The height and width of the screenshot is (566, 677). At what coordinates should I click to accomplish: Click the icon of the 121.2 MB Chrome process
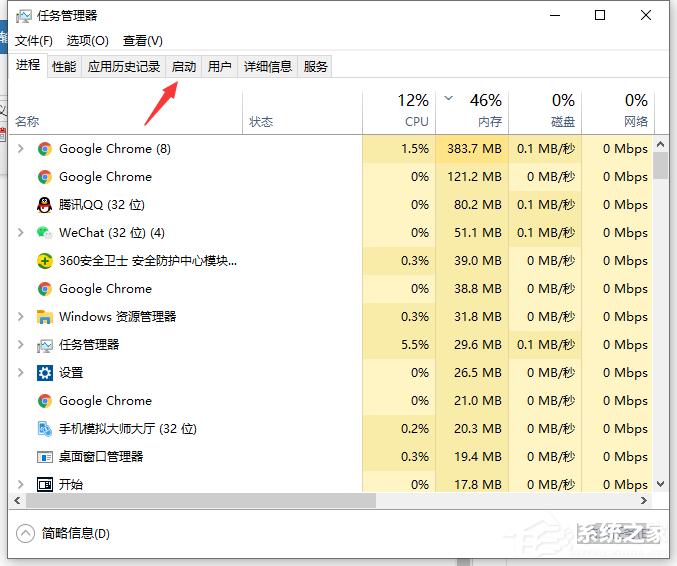tap(44, 177)
